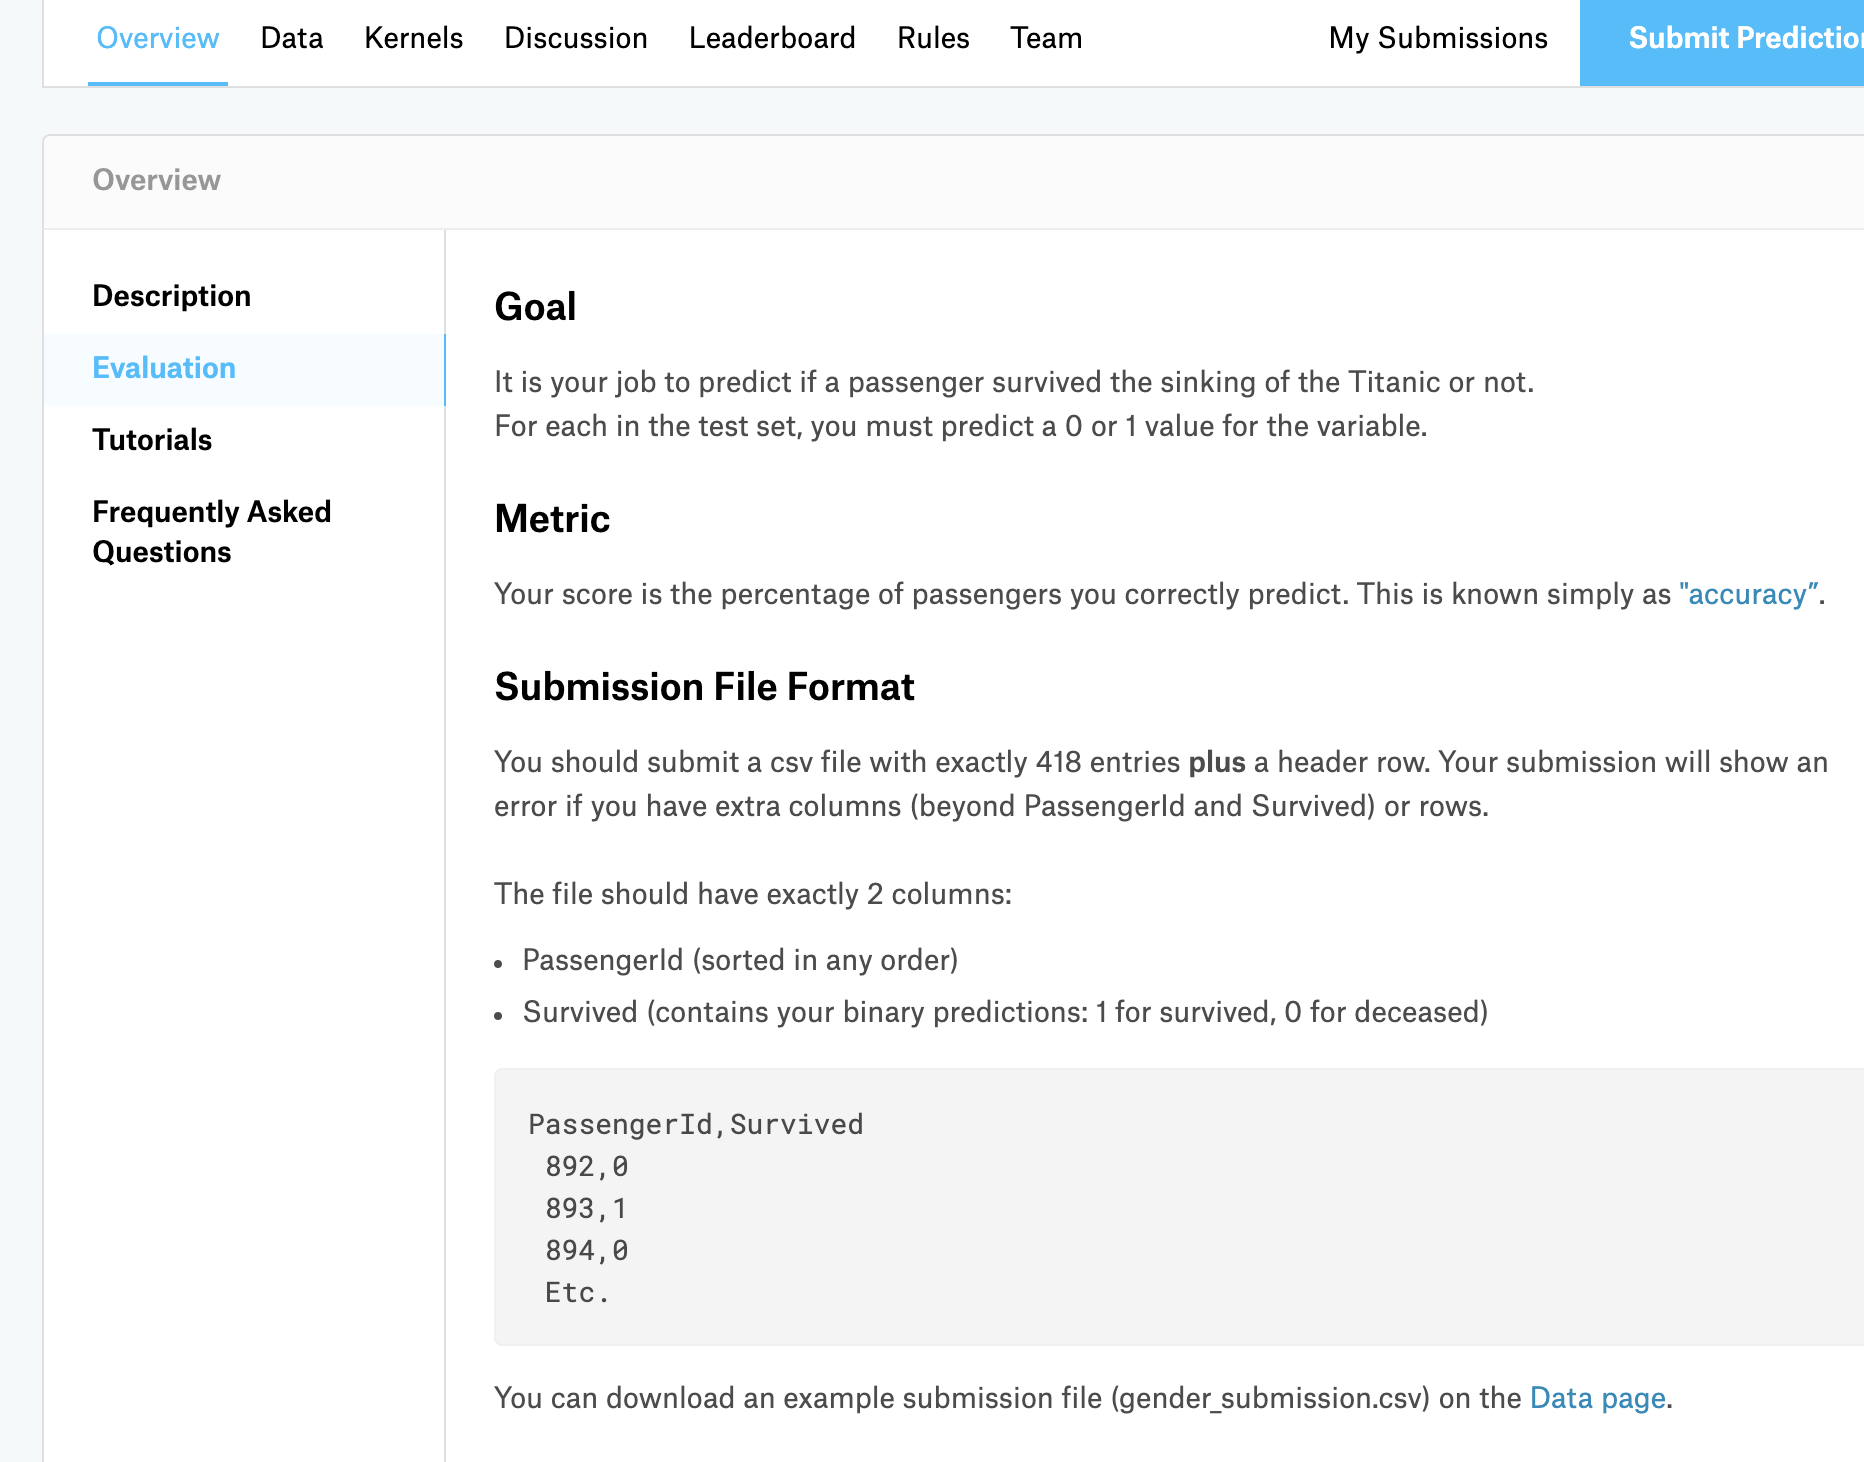Open the Data page link
Screen dimensions: 1864x1462
point(1597,1398)
